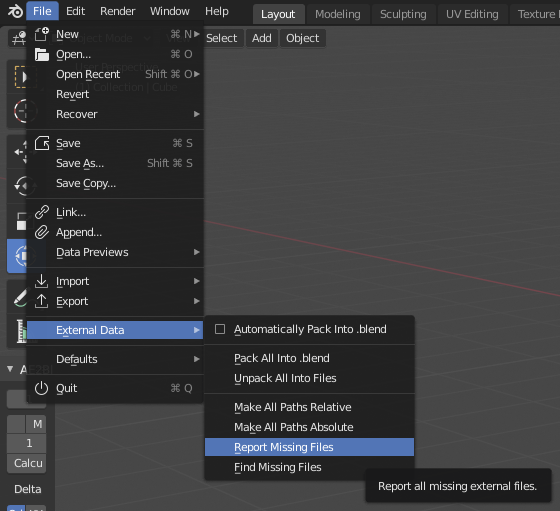
Task: Switch to the Layout workspace tab
Action: click(278, 14)
